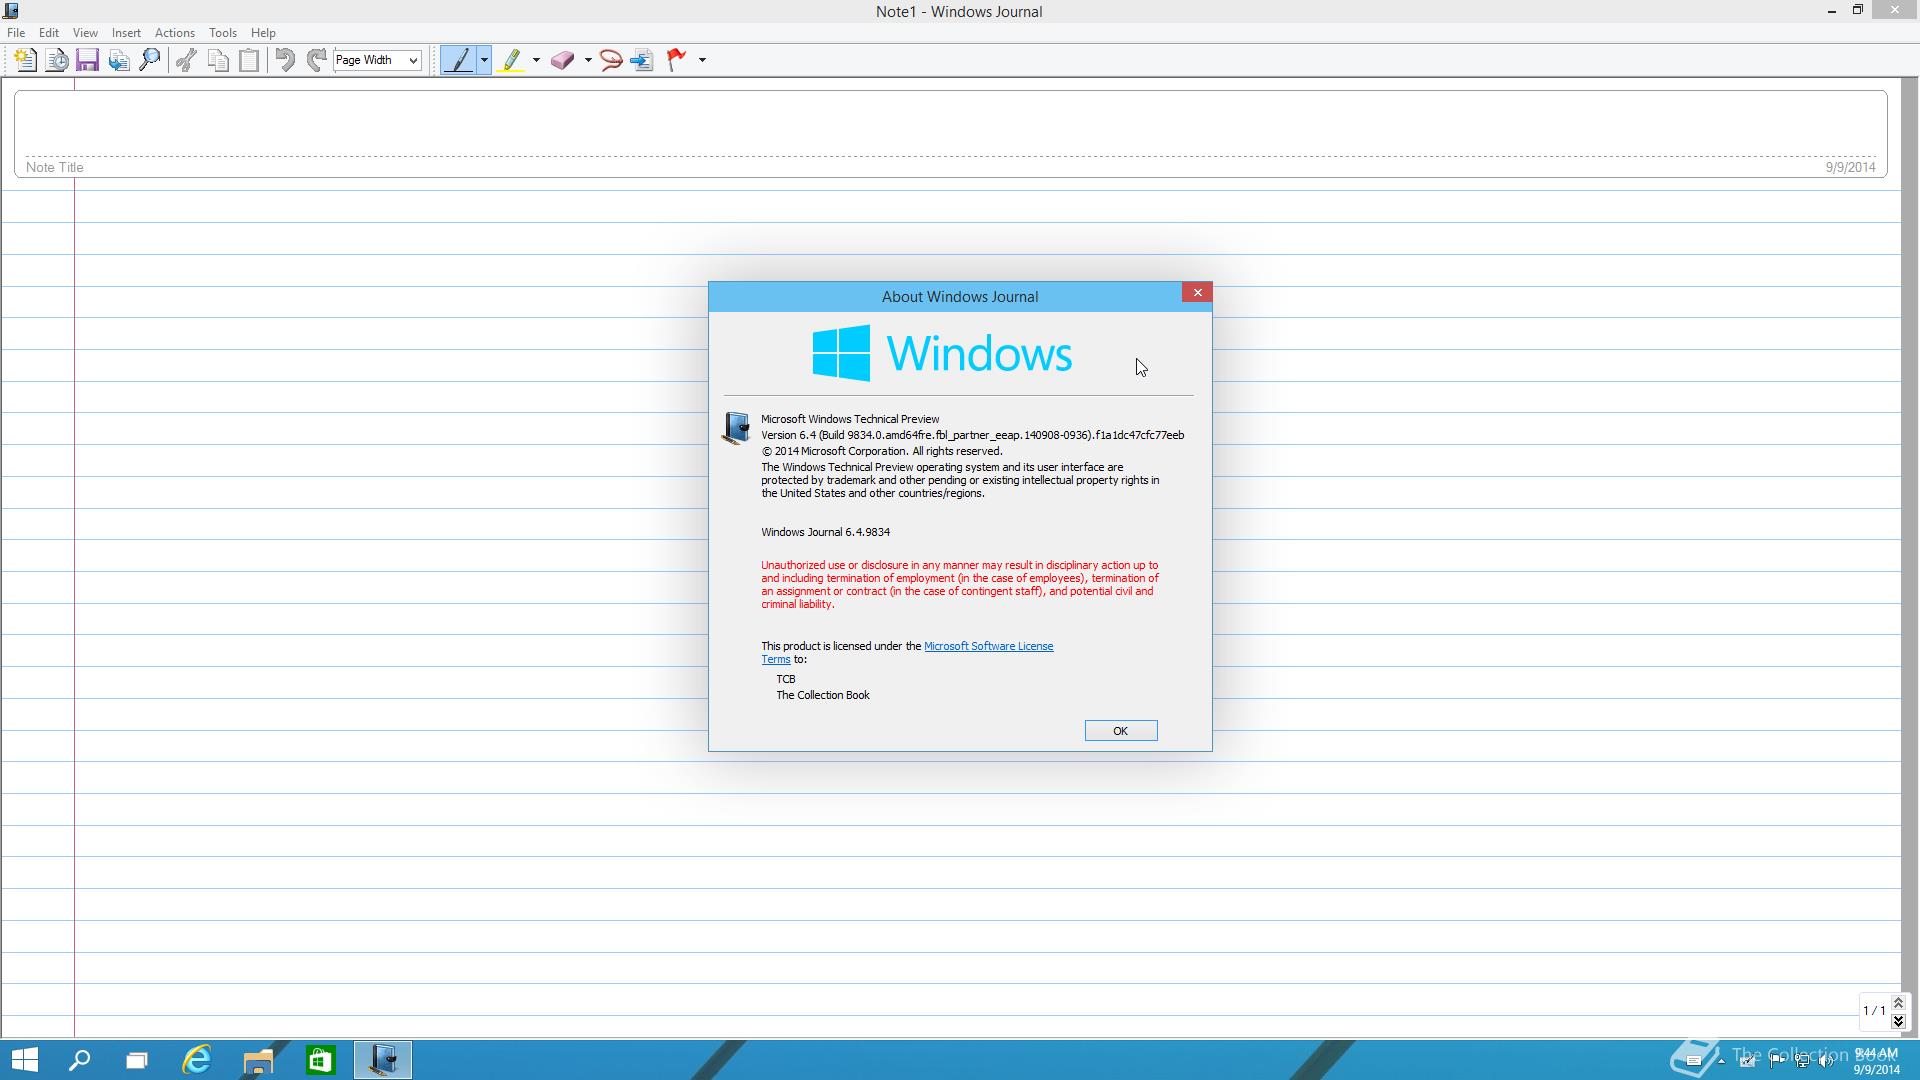Expand the Highlighter options arrow
The width and height of the screenshot is (1920, 1080).
click(536, 60)
